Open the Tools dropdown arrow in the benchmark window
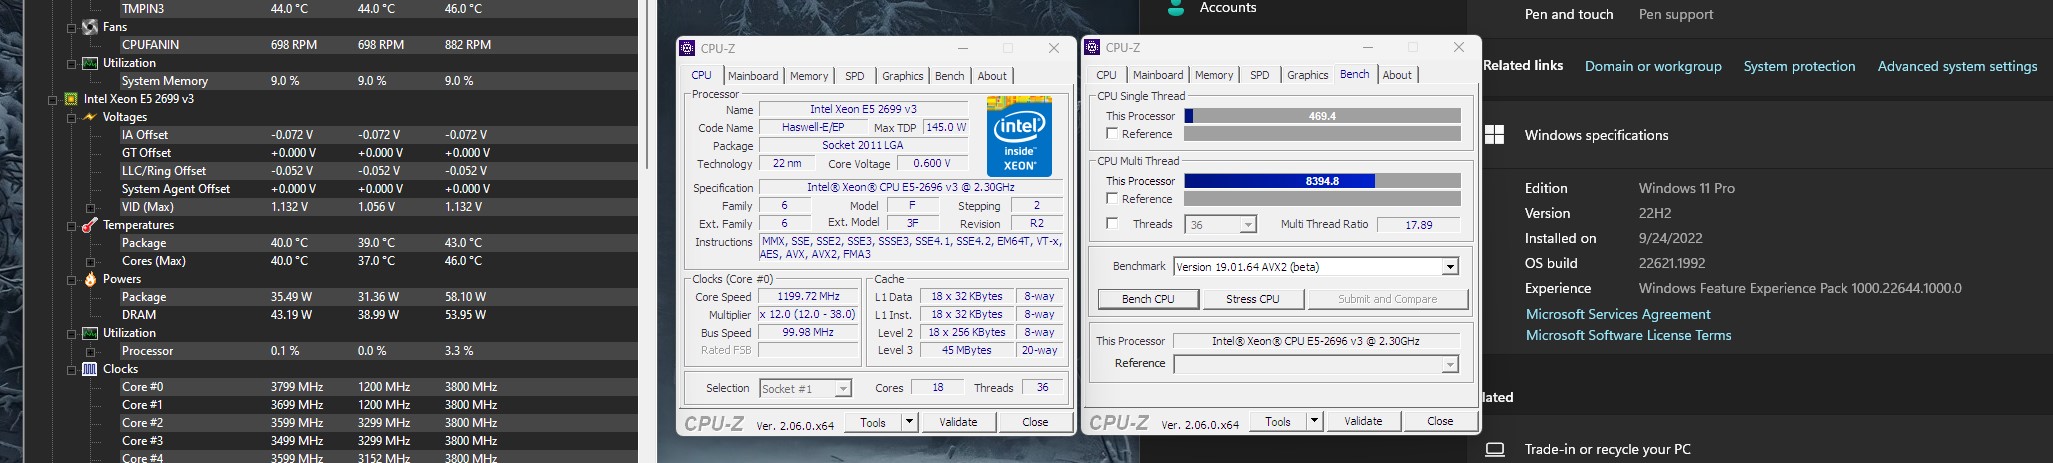The width and height of the screenshot is (2053, 463). pyautogui.click(x=1314, y=422)
